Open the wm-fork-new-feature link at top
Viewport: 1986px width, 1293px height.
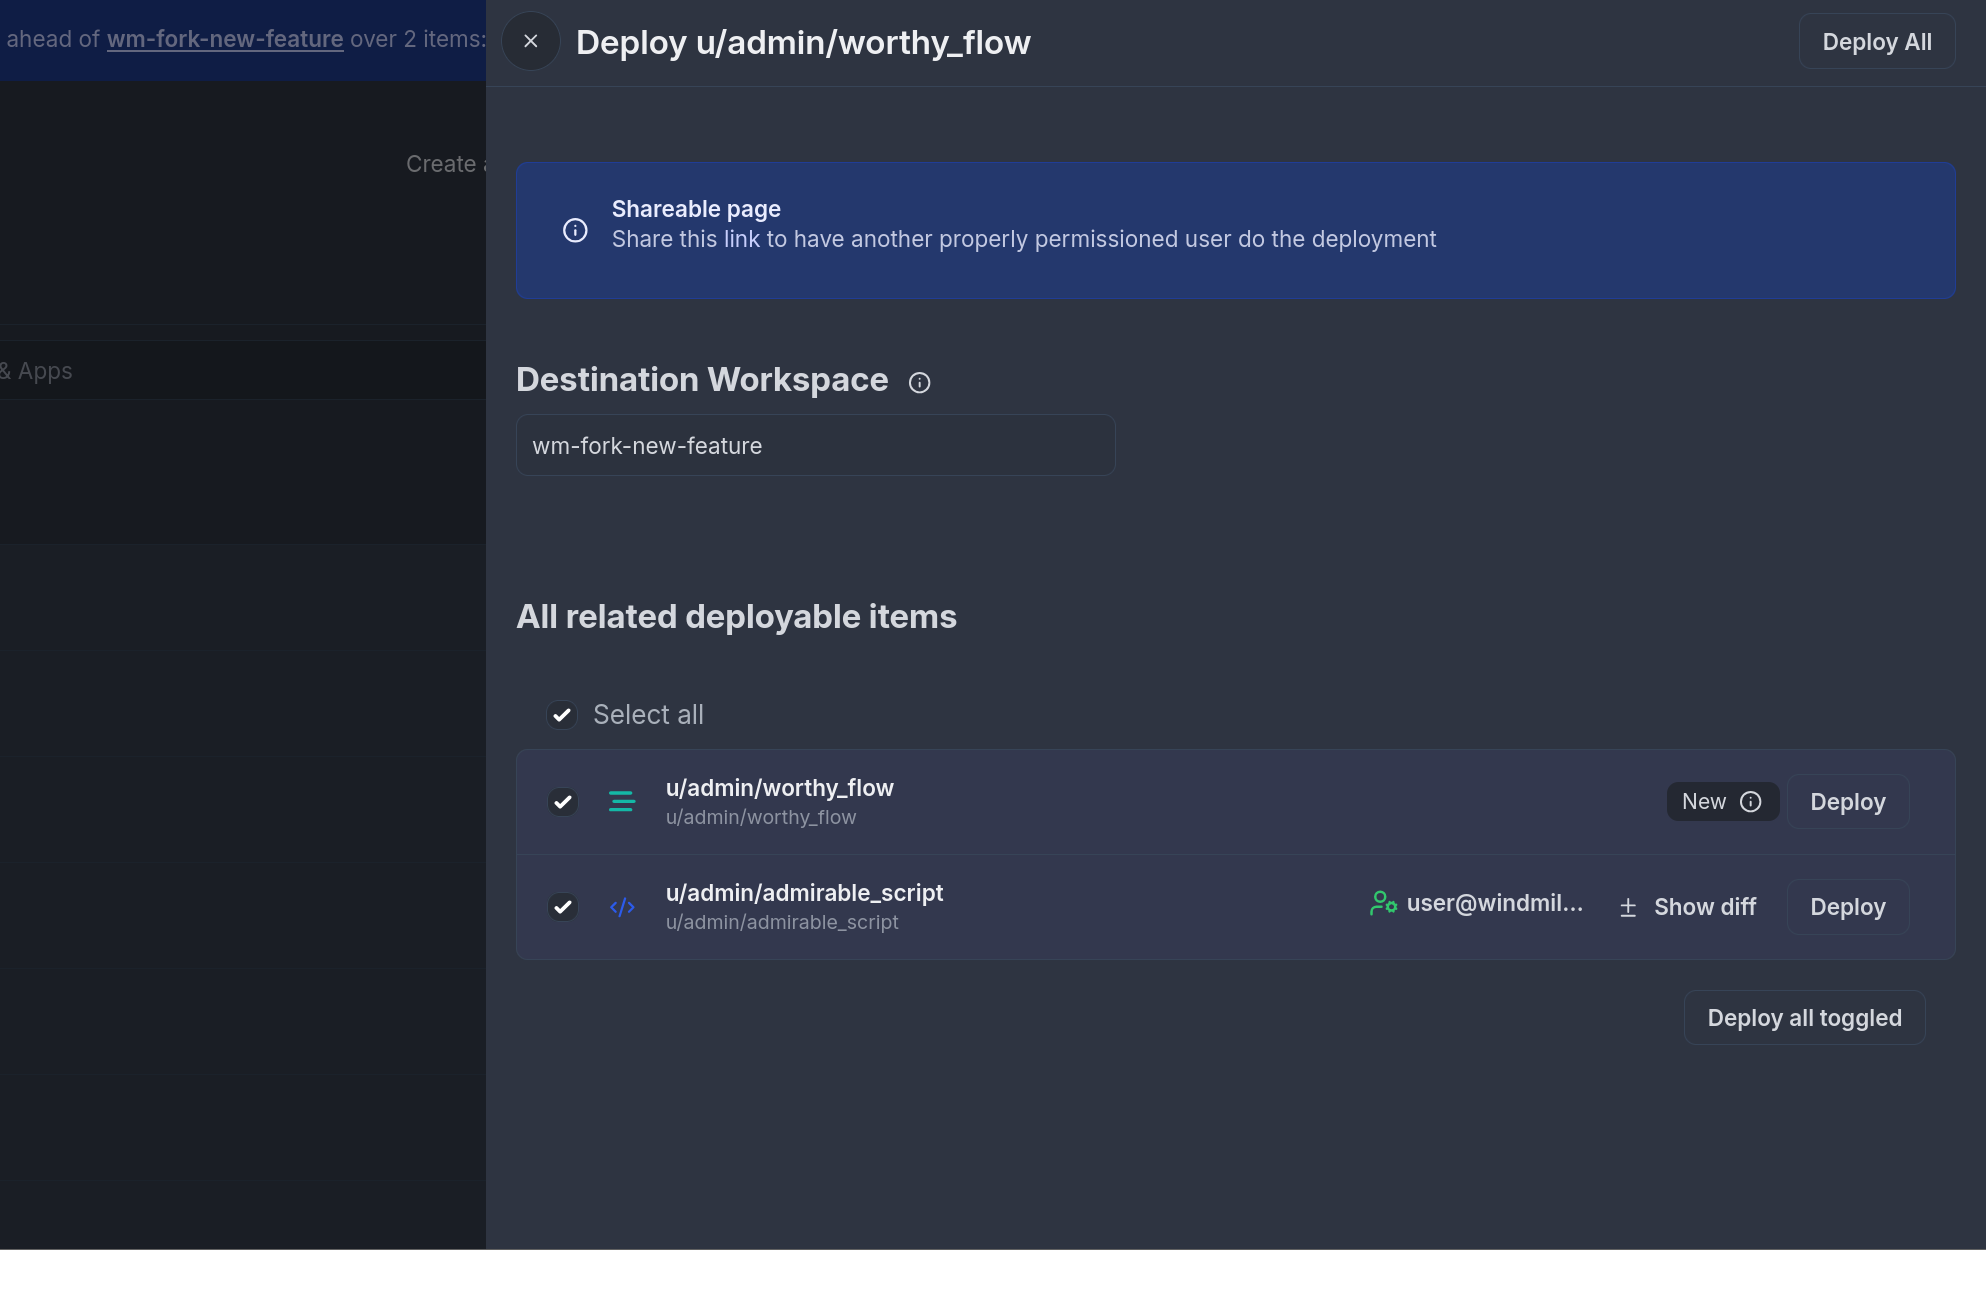point(224,39)
